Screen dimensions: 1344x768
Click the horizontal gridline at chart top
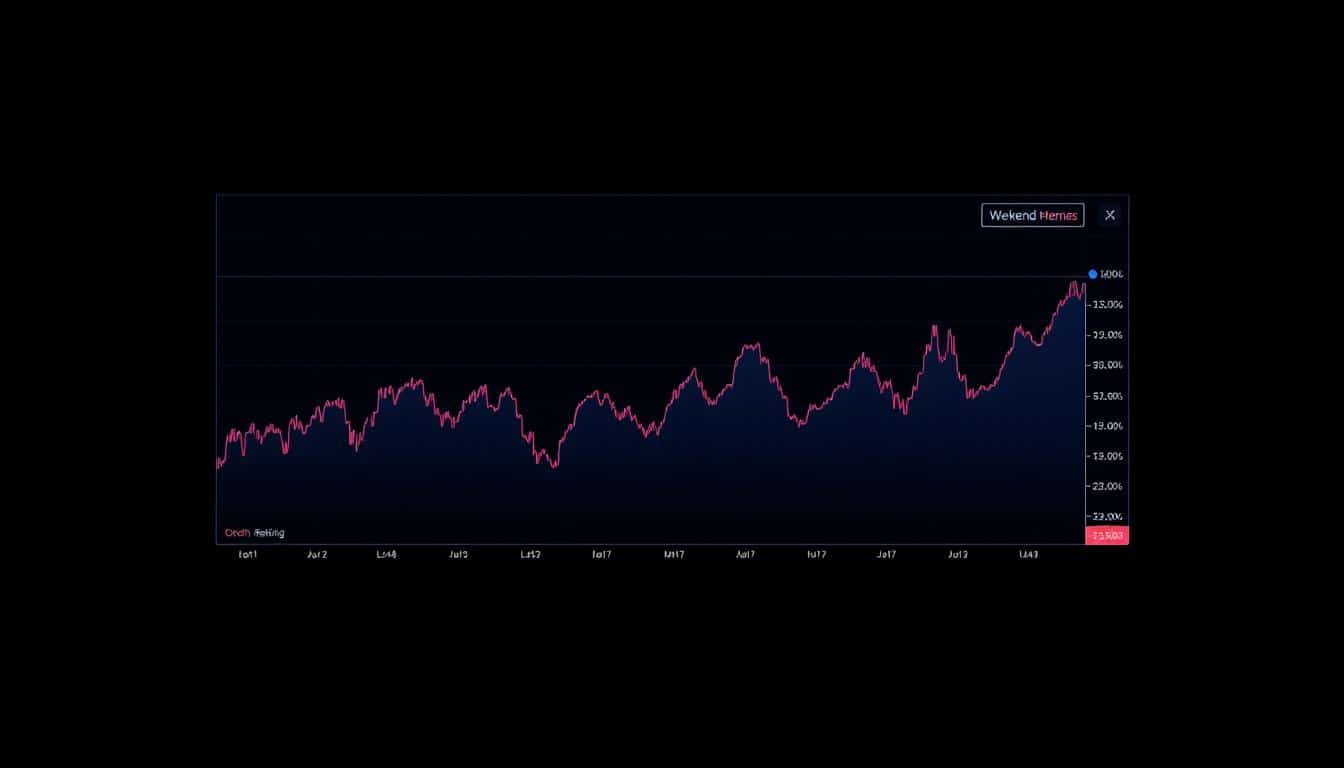(x=650, y=276)
